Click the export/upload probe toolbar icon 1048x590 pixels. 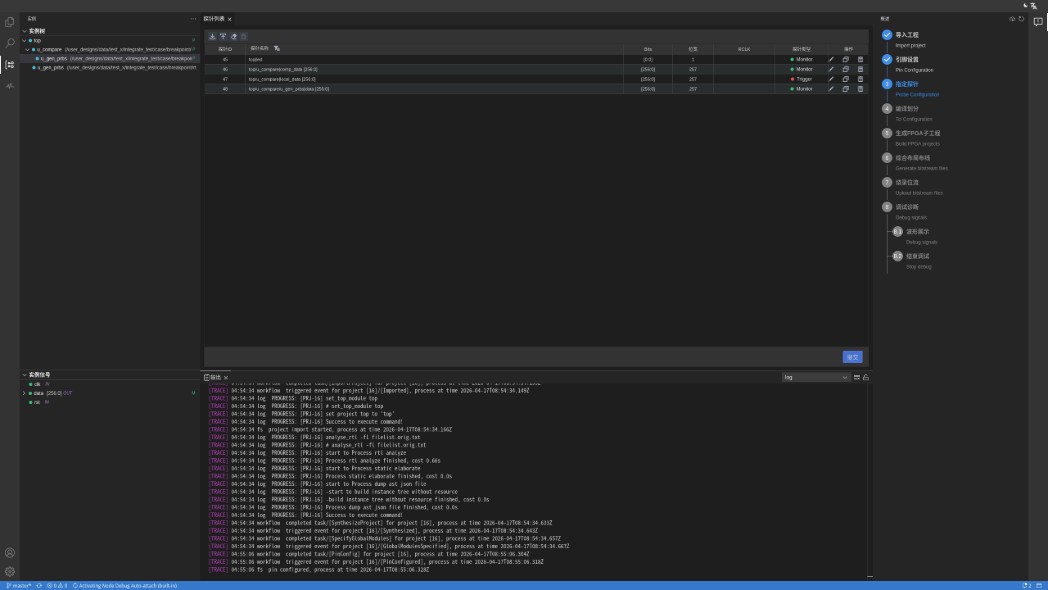tap(223, 37)
